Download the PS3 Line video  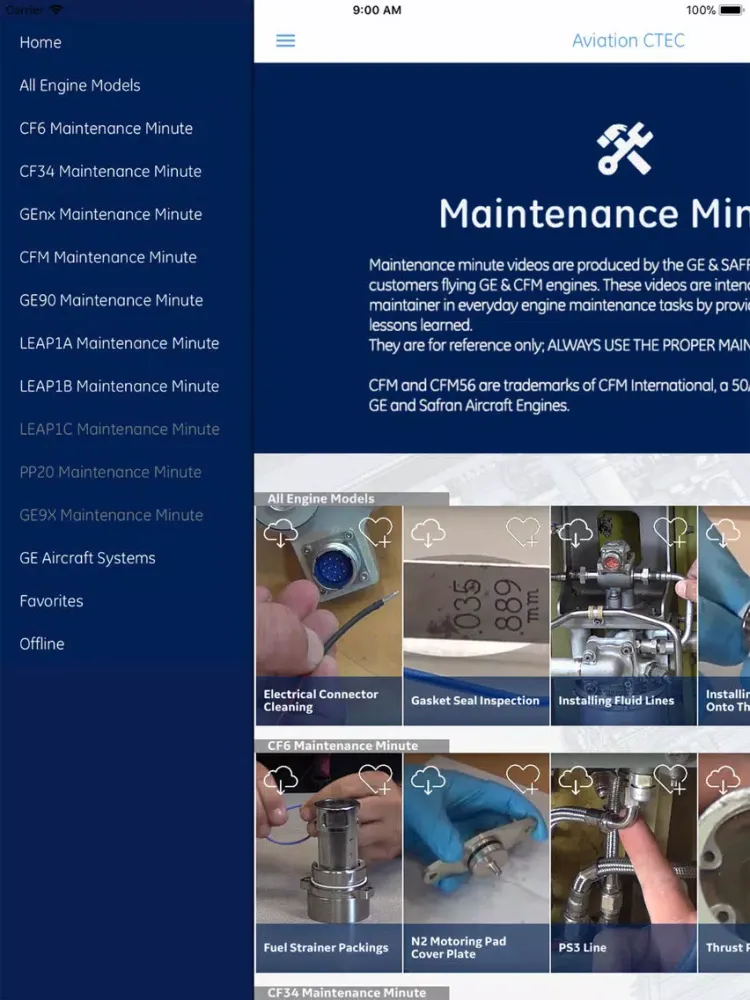pyautogui.click(x=575, y=779)
